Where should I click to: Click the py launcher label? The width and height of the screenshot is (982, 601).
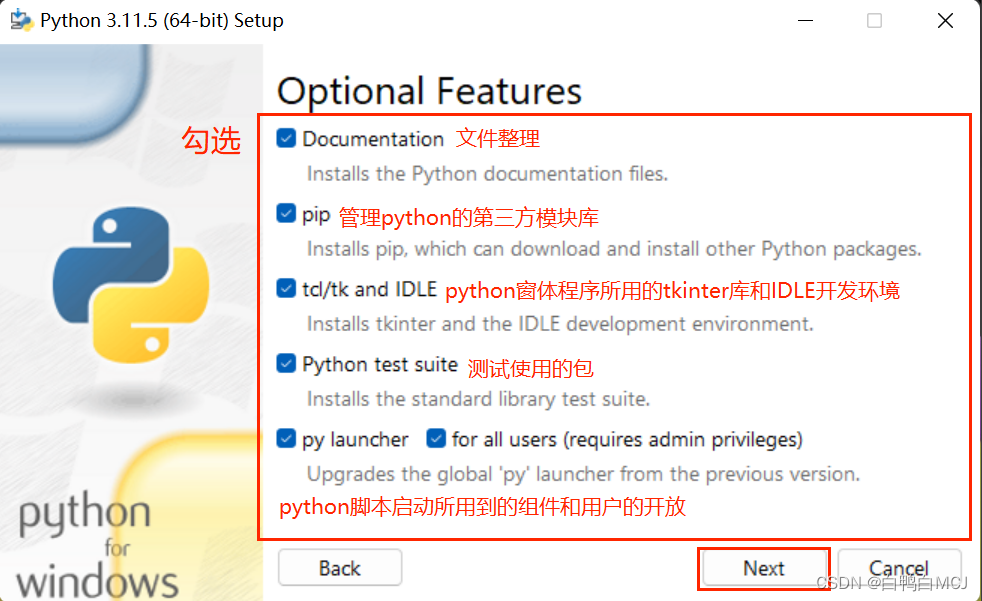(355, 440)
